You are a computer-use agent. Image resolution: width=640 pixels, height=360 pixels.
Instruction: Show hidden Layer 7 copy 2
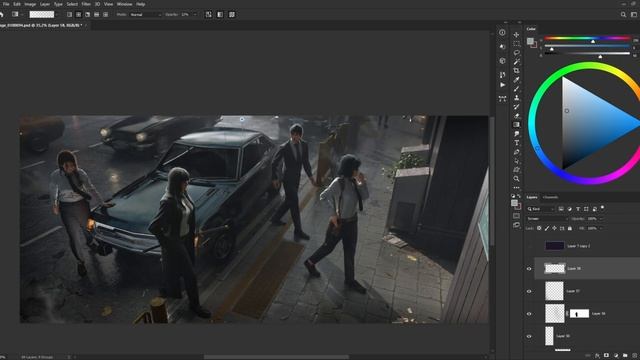click(529, 246)
